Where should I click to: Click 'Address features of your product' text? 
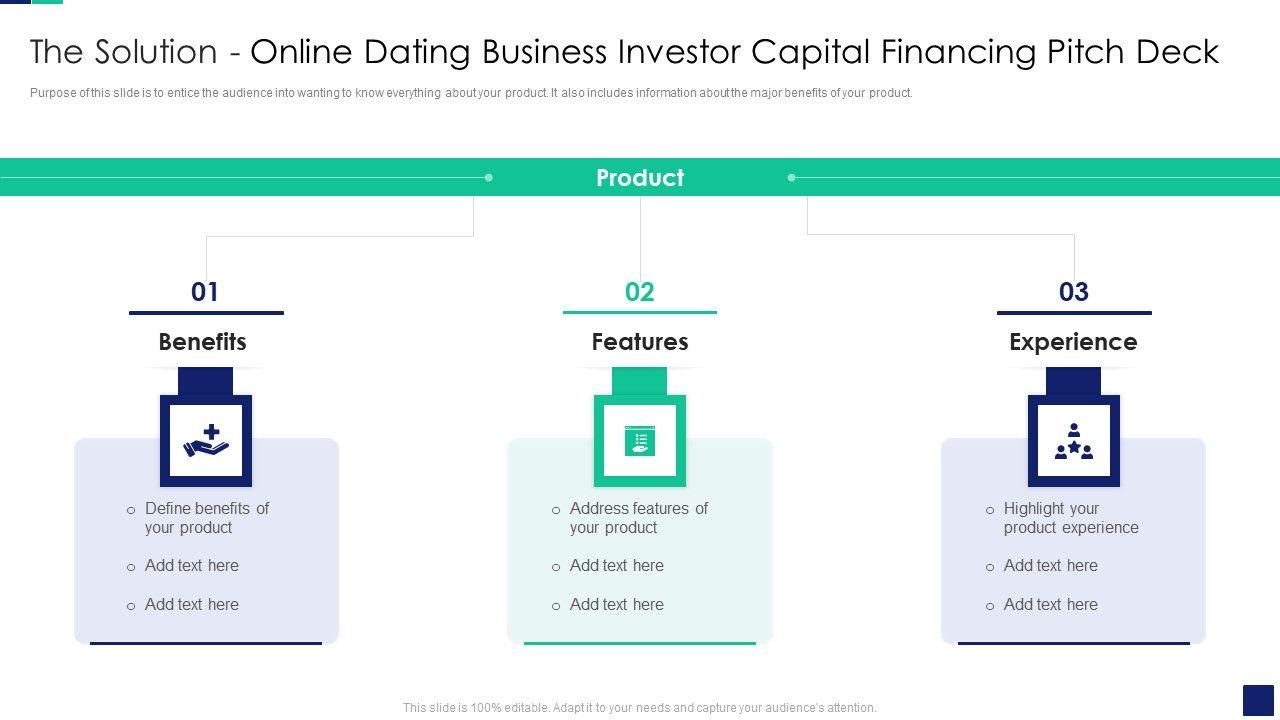(x=638, y=518)
